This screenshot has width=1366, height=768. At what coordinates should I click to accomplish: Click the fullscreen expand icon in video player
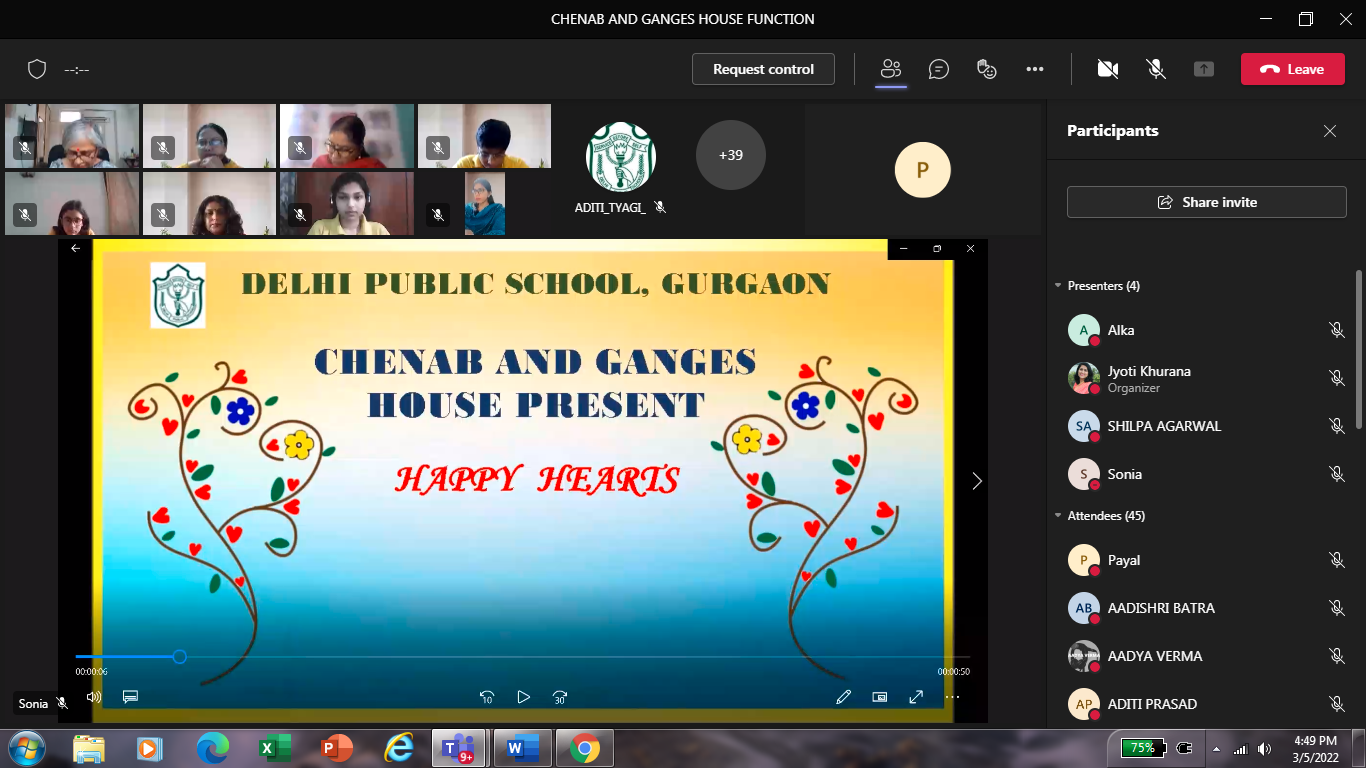pos(916,697)
